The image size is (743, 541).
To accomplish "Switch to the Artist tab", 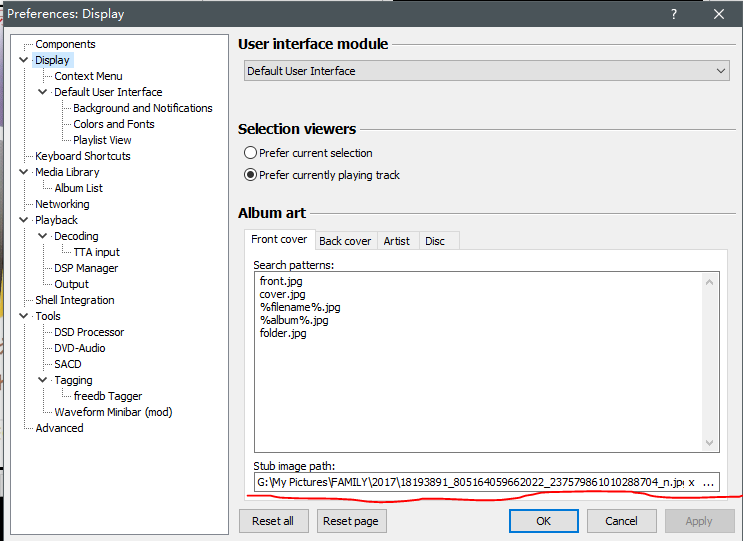I will click(396, 241).
